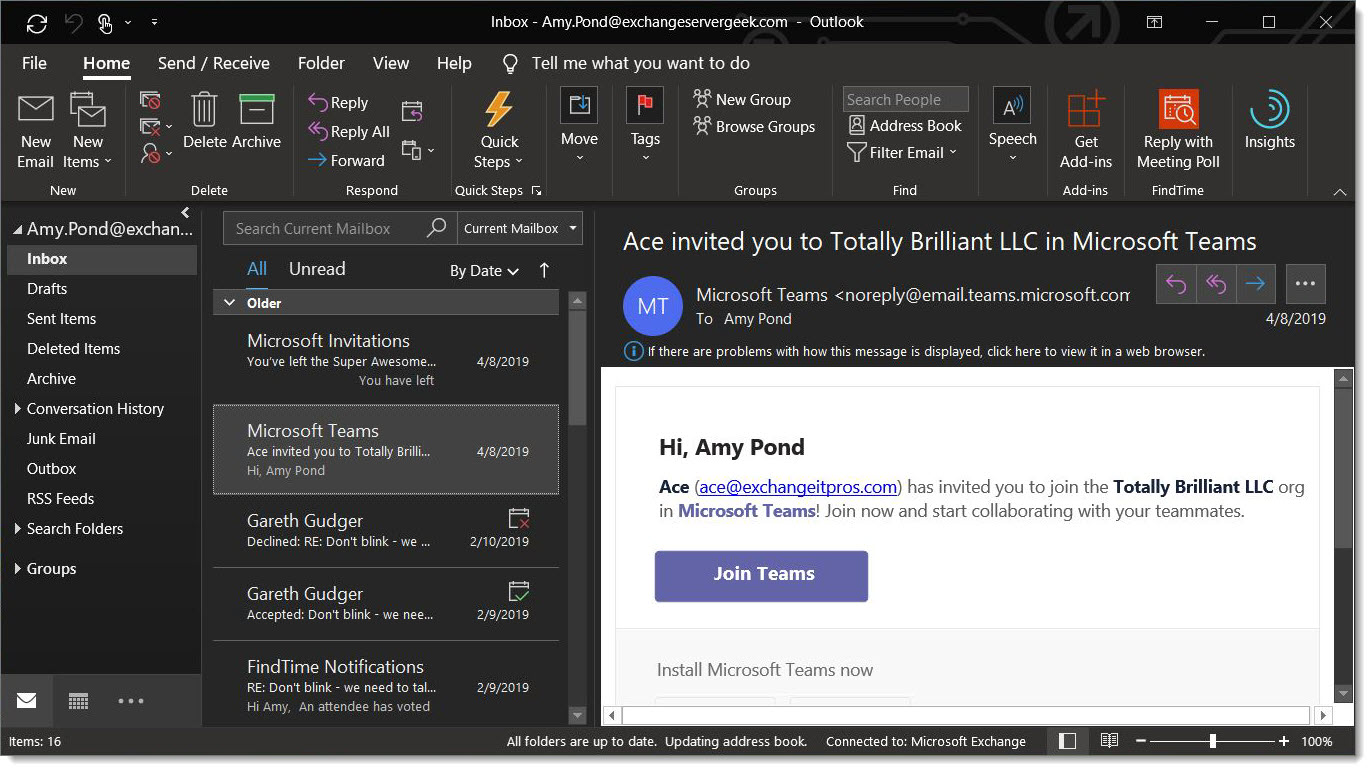Collapse the folder pane with the arrow
Screen dimensions: 1371x771
coord(185,212)
